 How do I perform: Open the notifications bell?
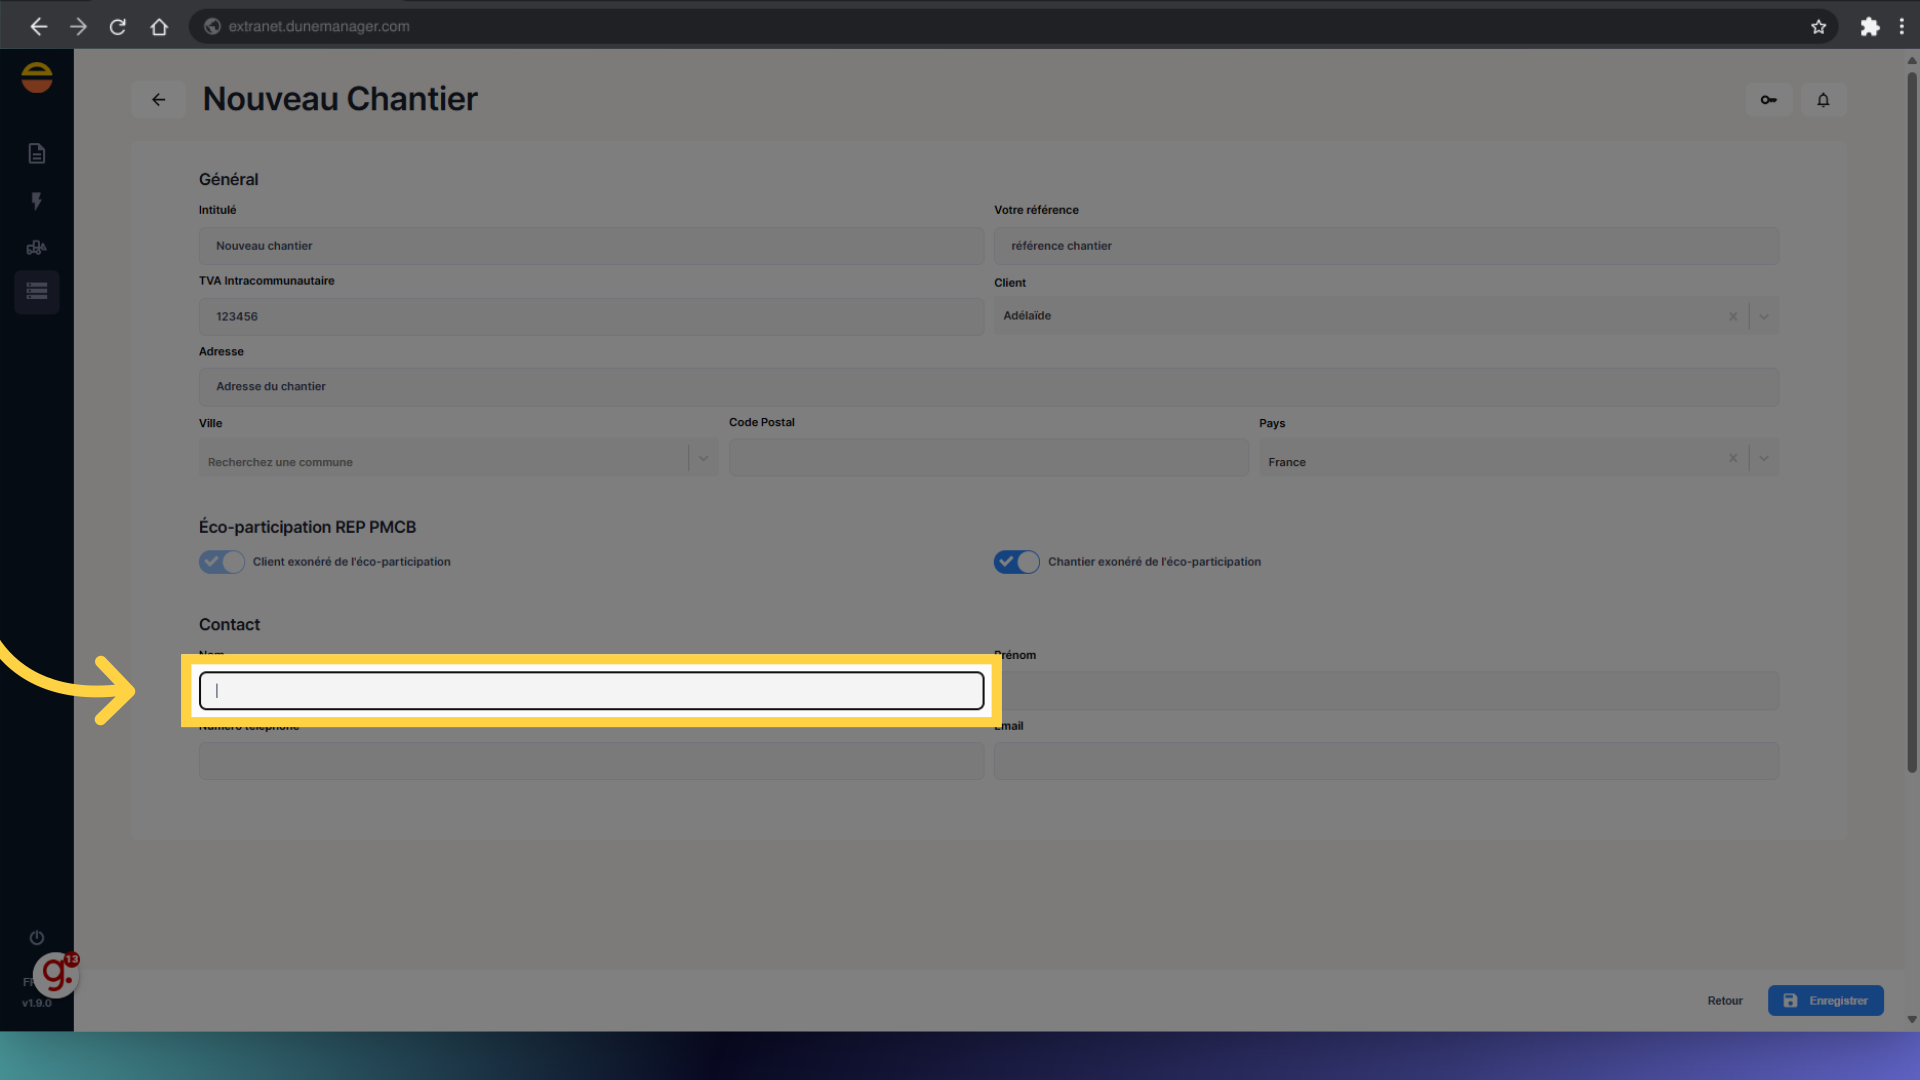pos(1823,100)
